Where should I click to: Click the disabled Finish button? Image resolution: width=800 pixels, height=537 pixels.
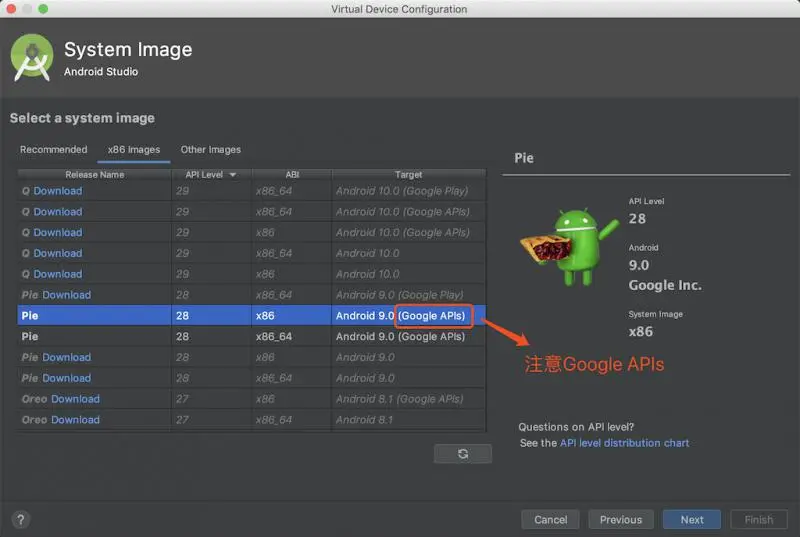[x=759, y=520]
